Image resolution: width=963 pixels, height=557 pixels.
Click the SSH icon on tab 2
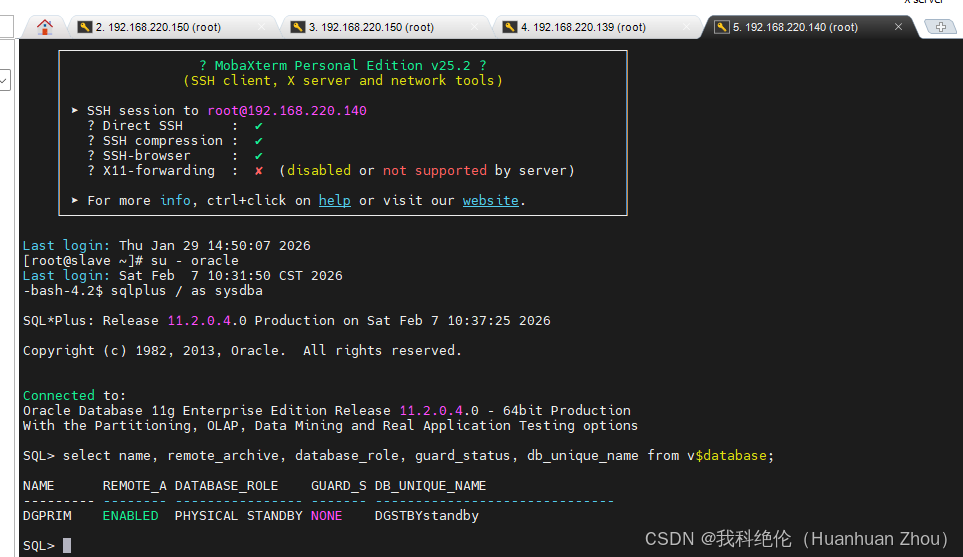[84, 27]
